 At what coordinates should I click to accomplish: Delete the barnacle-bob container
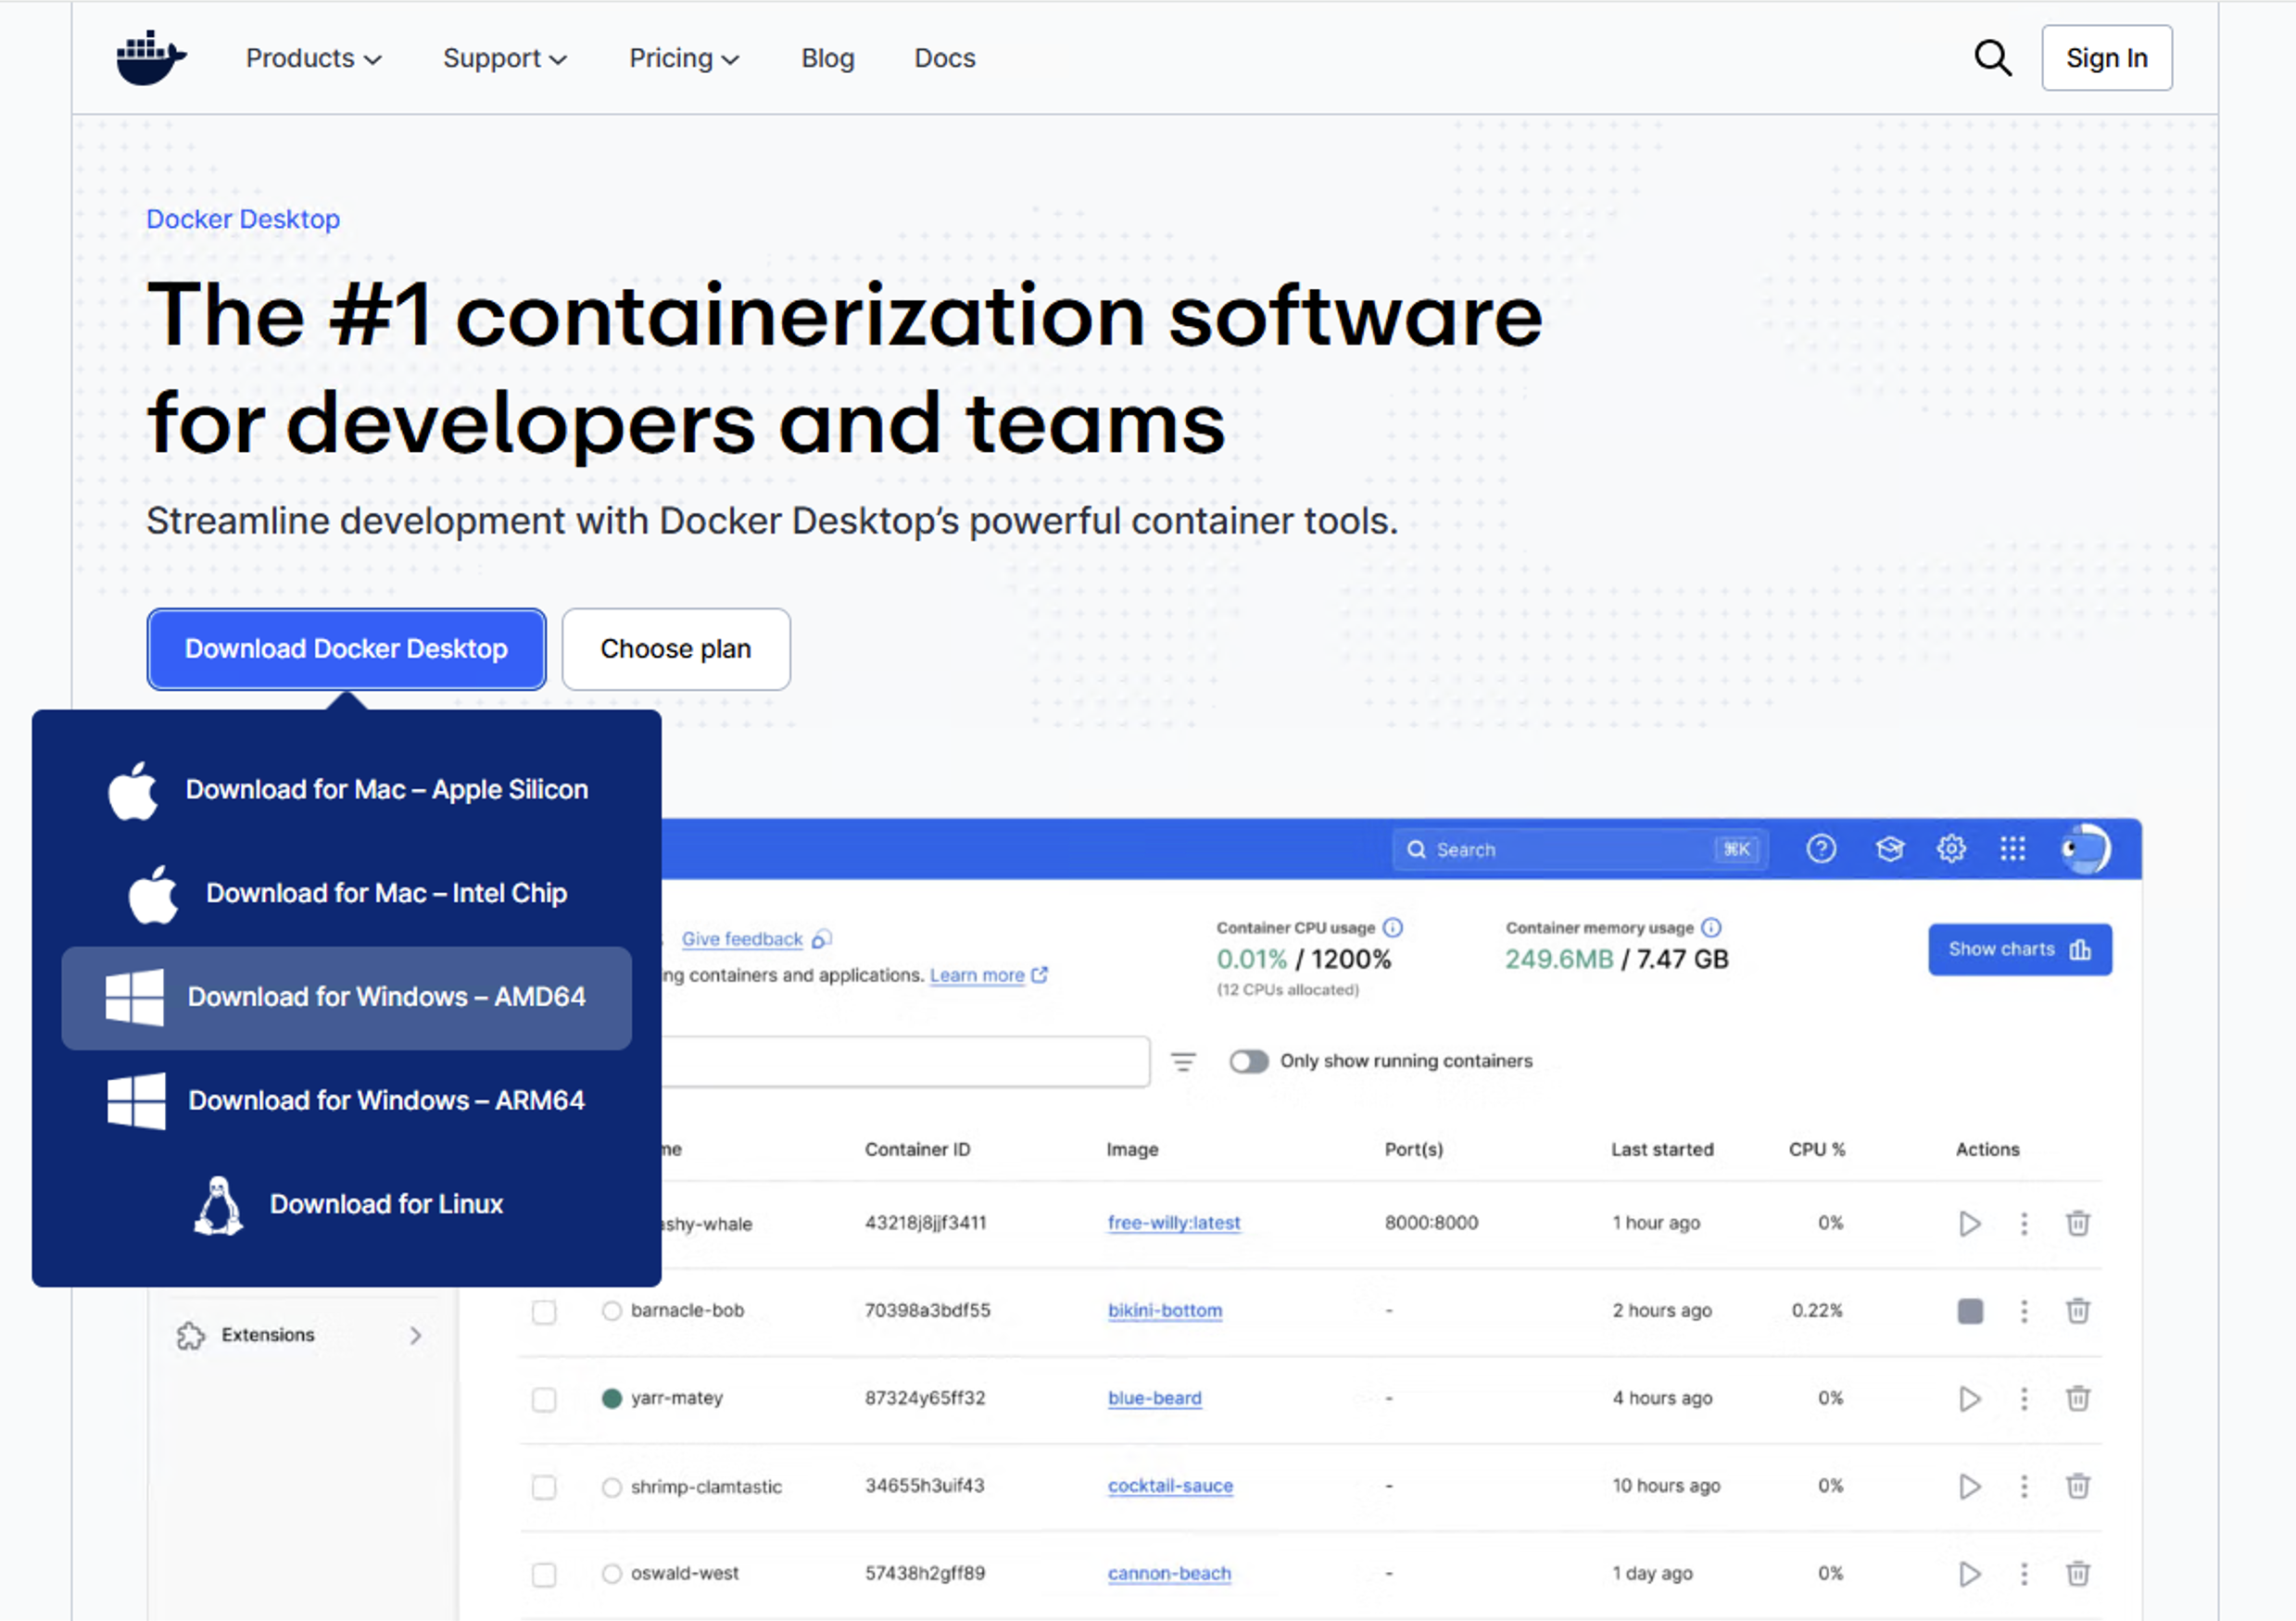click(x=2077, y=1311)
